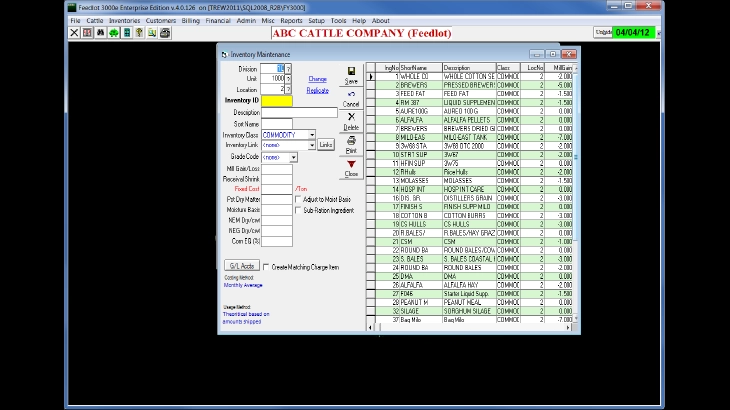Open the Cattle menu
The image size is (730, 410).
95,20
